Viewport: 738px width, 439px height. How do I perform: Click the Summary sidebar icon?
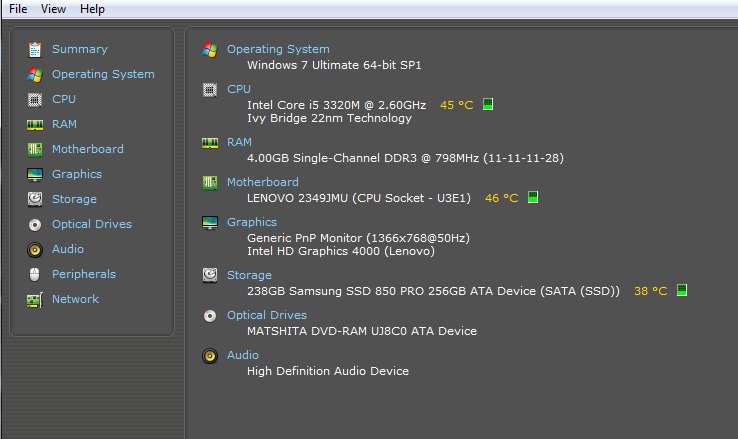[35, 49]
